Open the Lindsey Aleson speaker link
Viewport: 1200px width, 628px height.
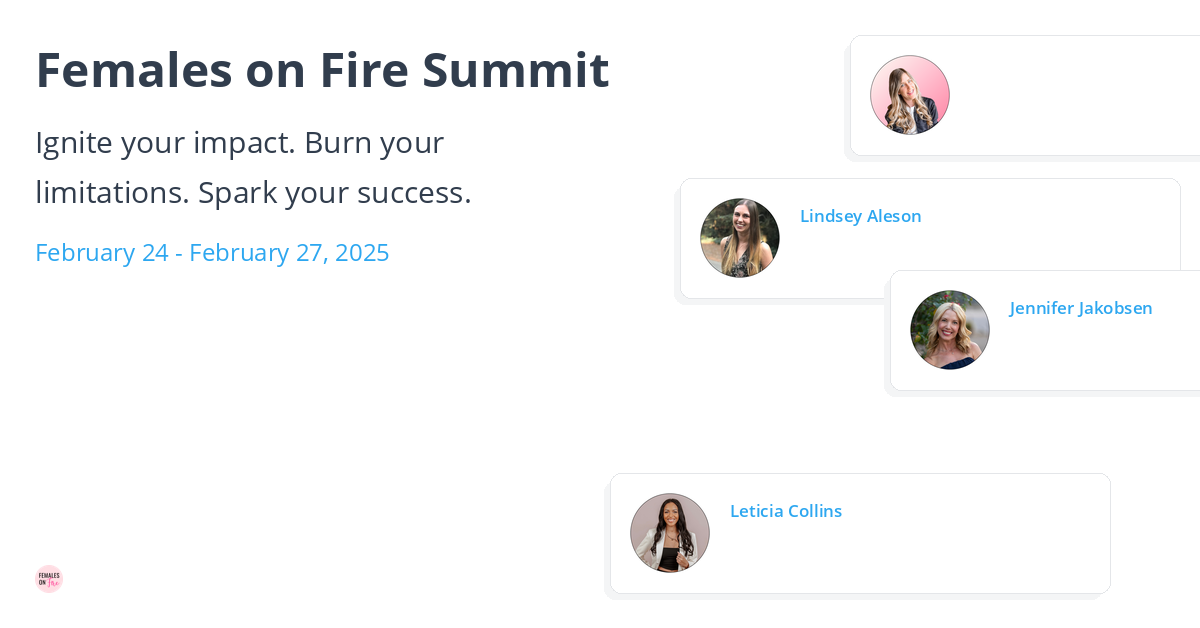click(x=860, y=216)
